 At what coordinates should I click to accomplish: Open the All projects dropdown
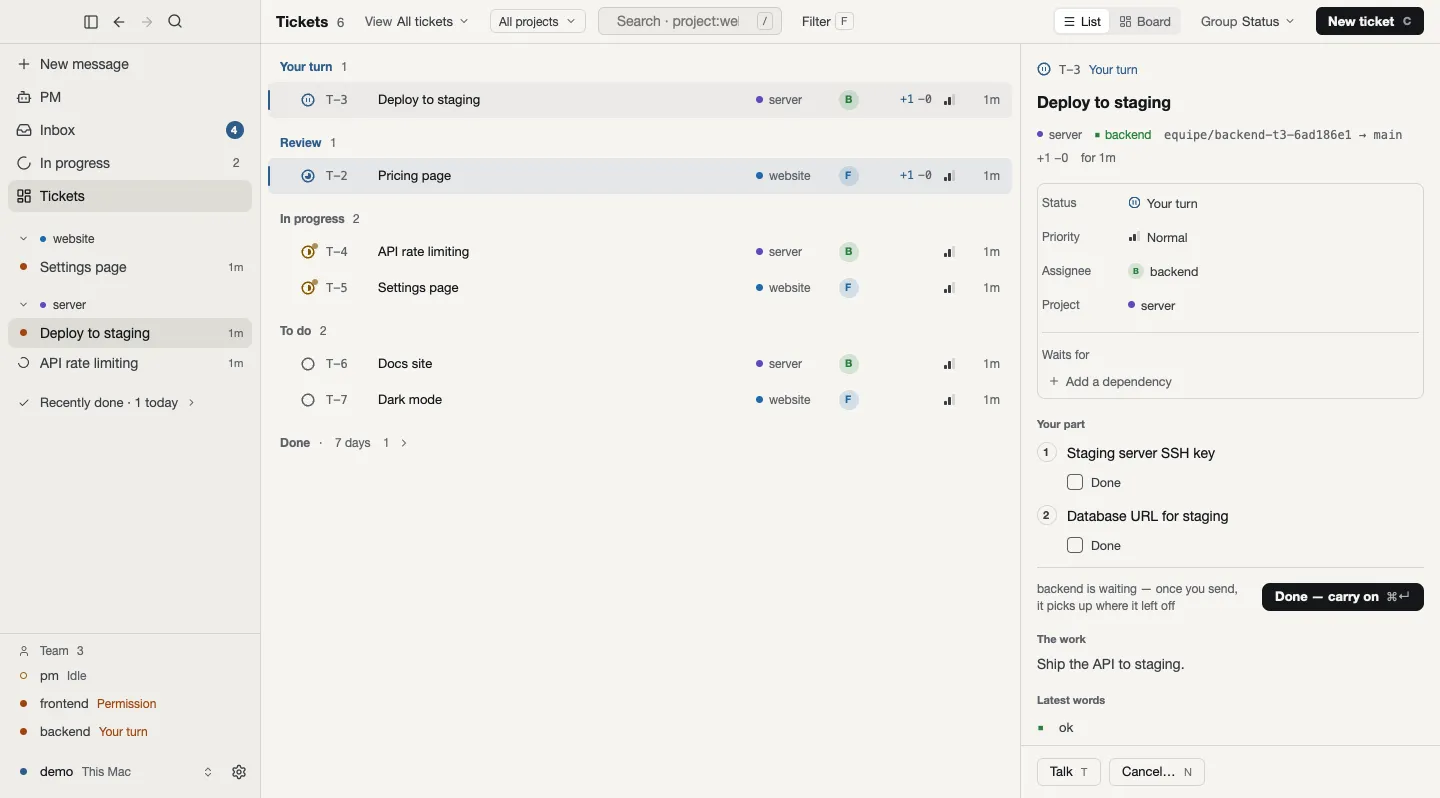(538, 21)
